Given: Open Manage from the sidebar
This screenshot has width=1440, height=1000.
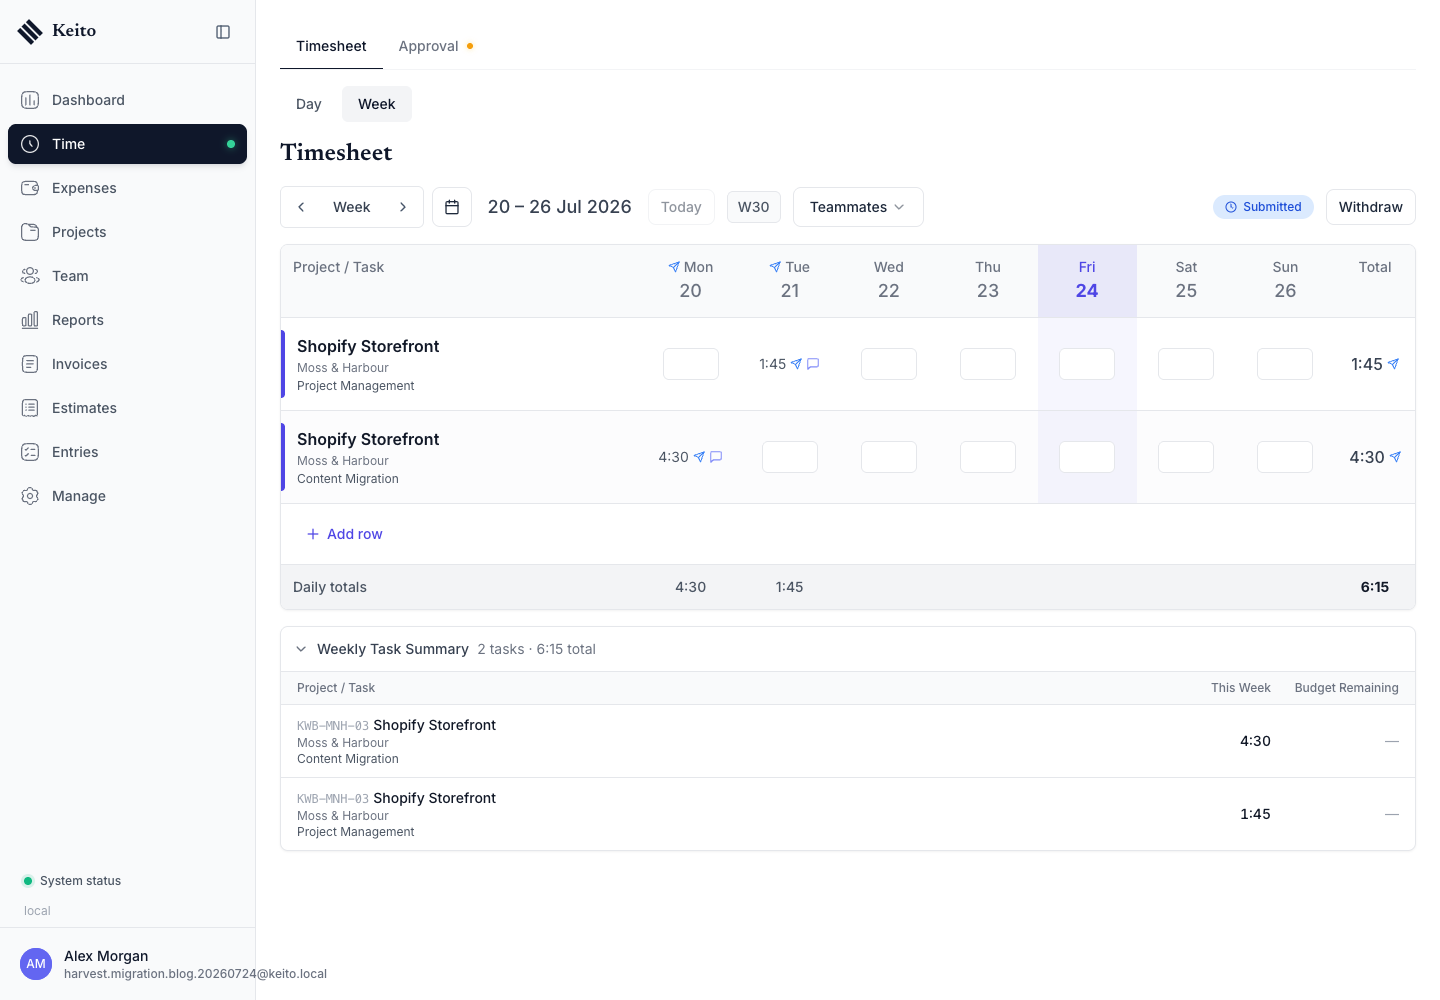Looking at the screenshot, I should pyautogui.click(x=127, y=496).
